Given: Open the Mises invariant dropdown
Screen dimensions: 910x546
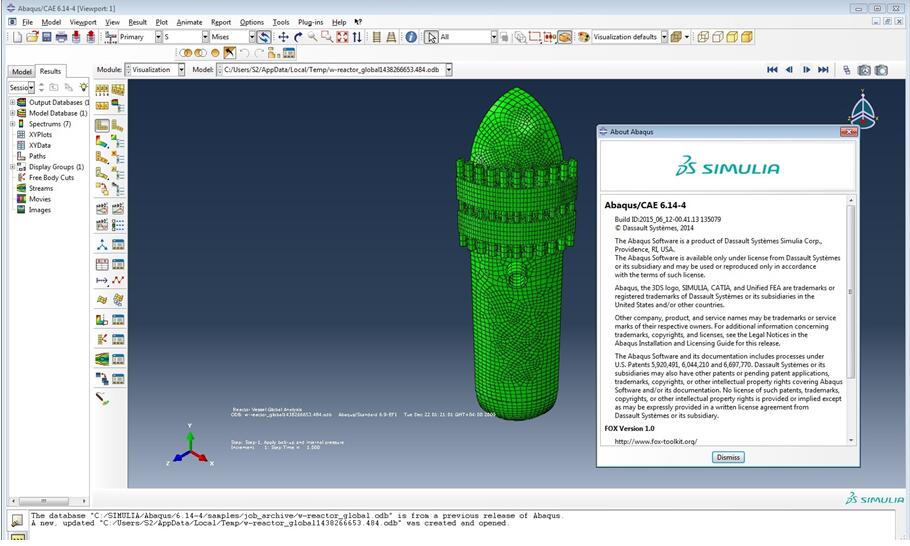Looking at the screenshot, I should click(x=252, y=37).
